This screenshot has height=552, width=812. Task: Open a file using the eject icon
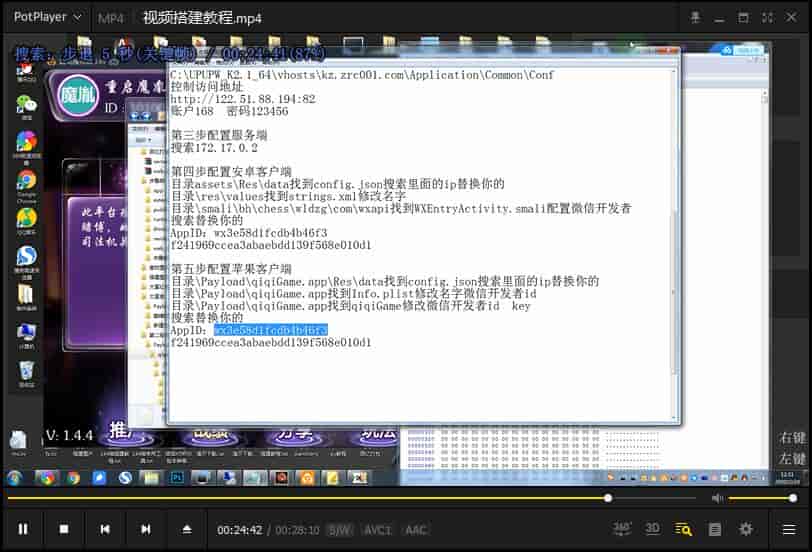[187, 529]
